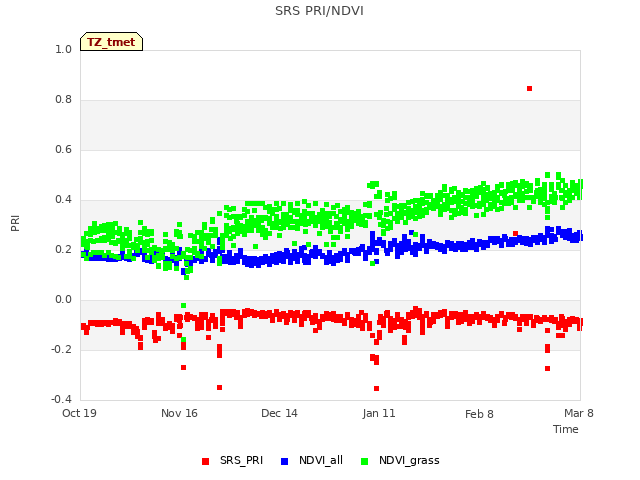The height and width of the screenshot is (480, 640).
Task: Click the chart title SRS PRI/NDVI
Action: 319,11
